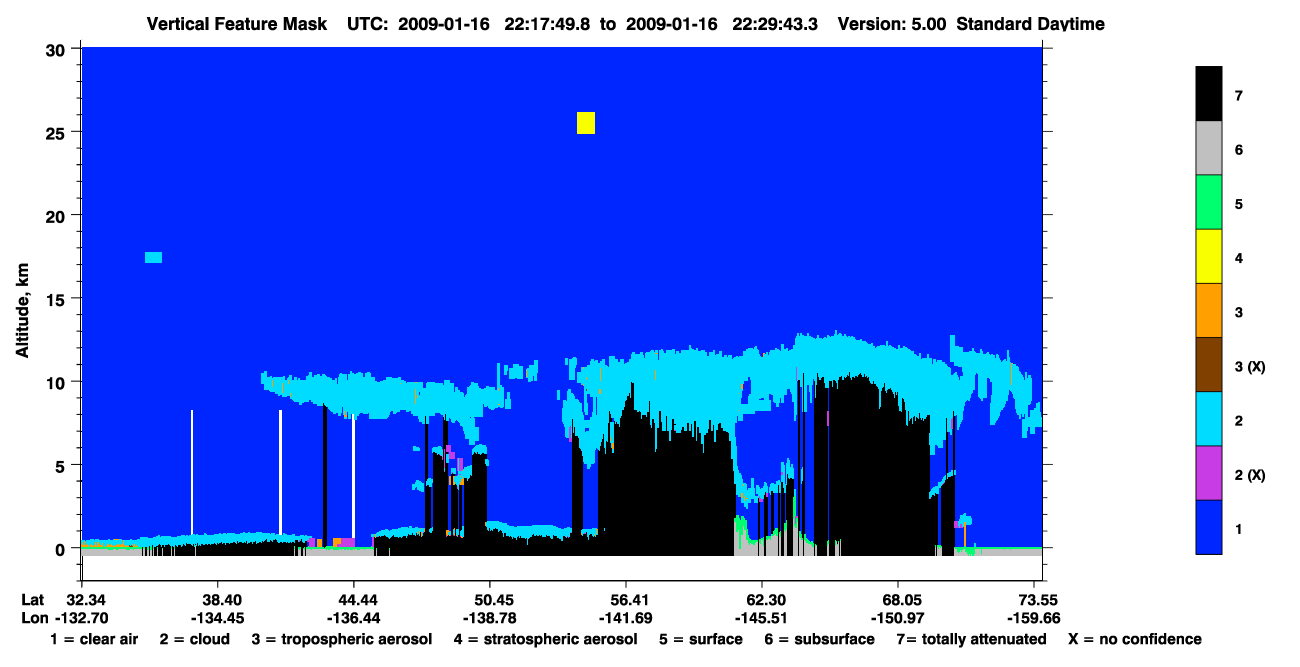Select the brown colorbar swatch for 3 (X)

click(x=1209, y=365)
